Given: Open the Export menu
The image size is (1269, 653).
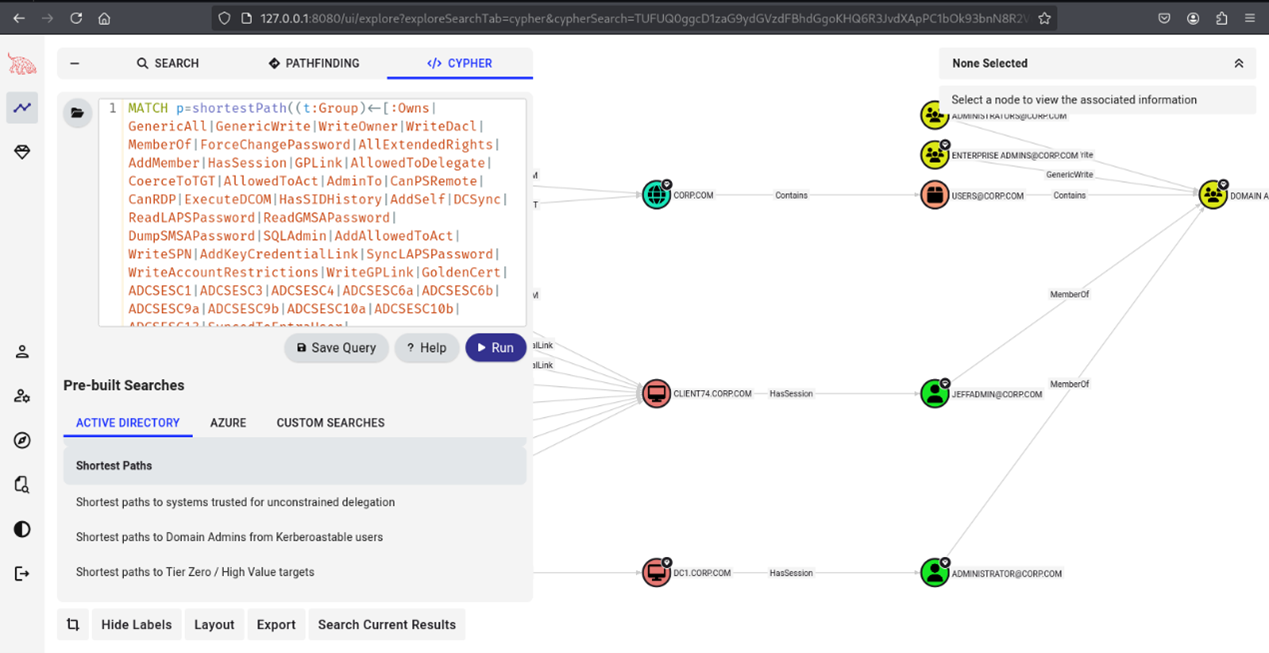Looking at the screenshot, I should [x=276, y=625].
